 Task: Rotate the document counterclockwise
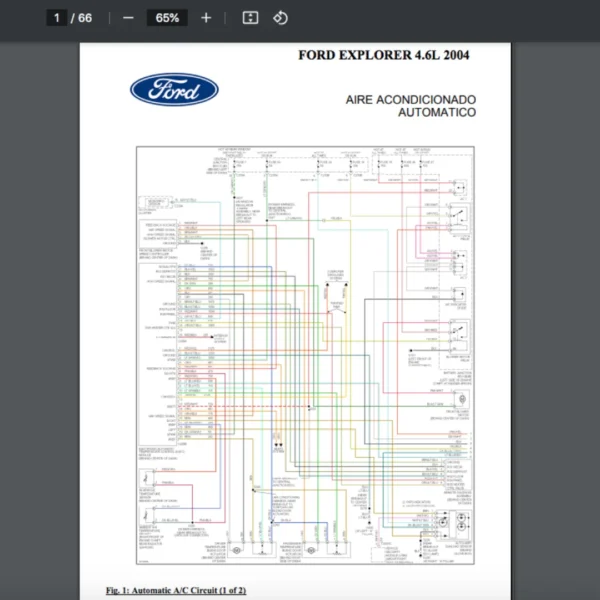point(280,18)
